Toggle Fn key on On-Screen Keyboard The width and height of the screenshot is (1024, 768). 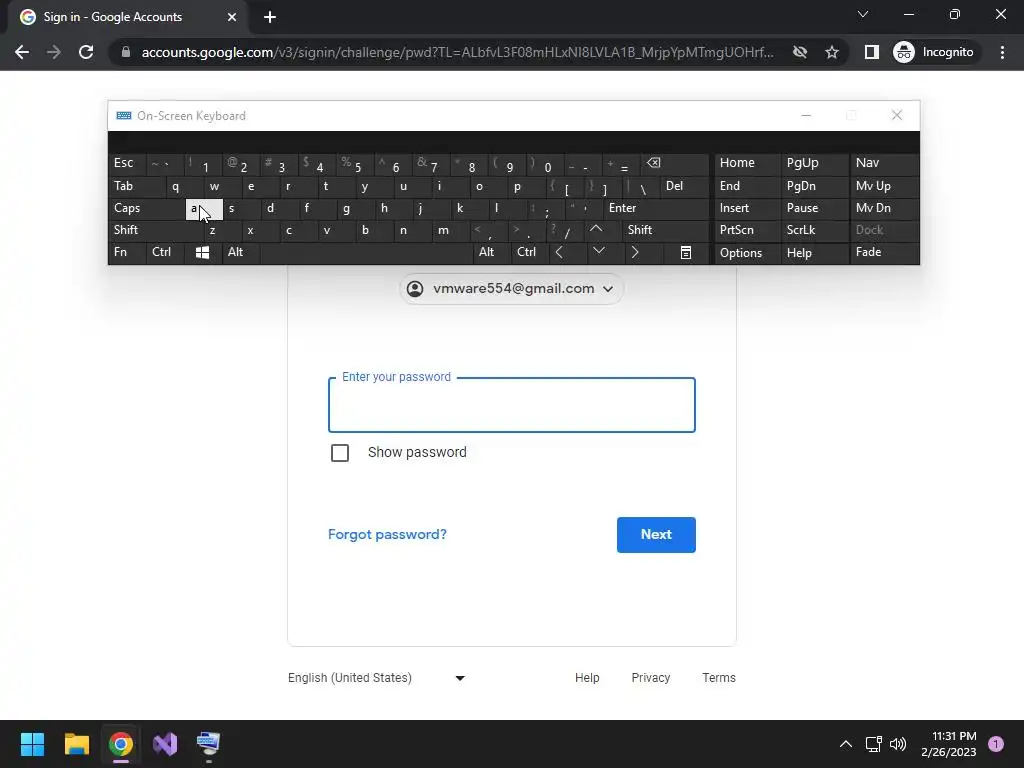tap(127, 252)
